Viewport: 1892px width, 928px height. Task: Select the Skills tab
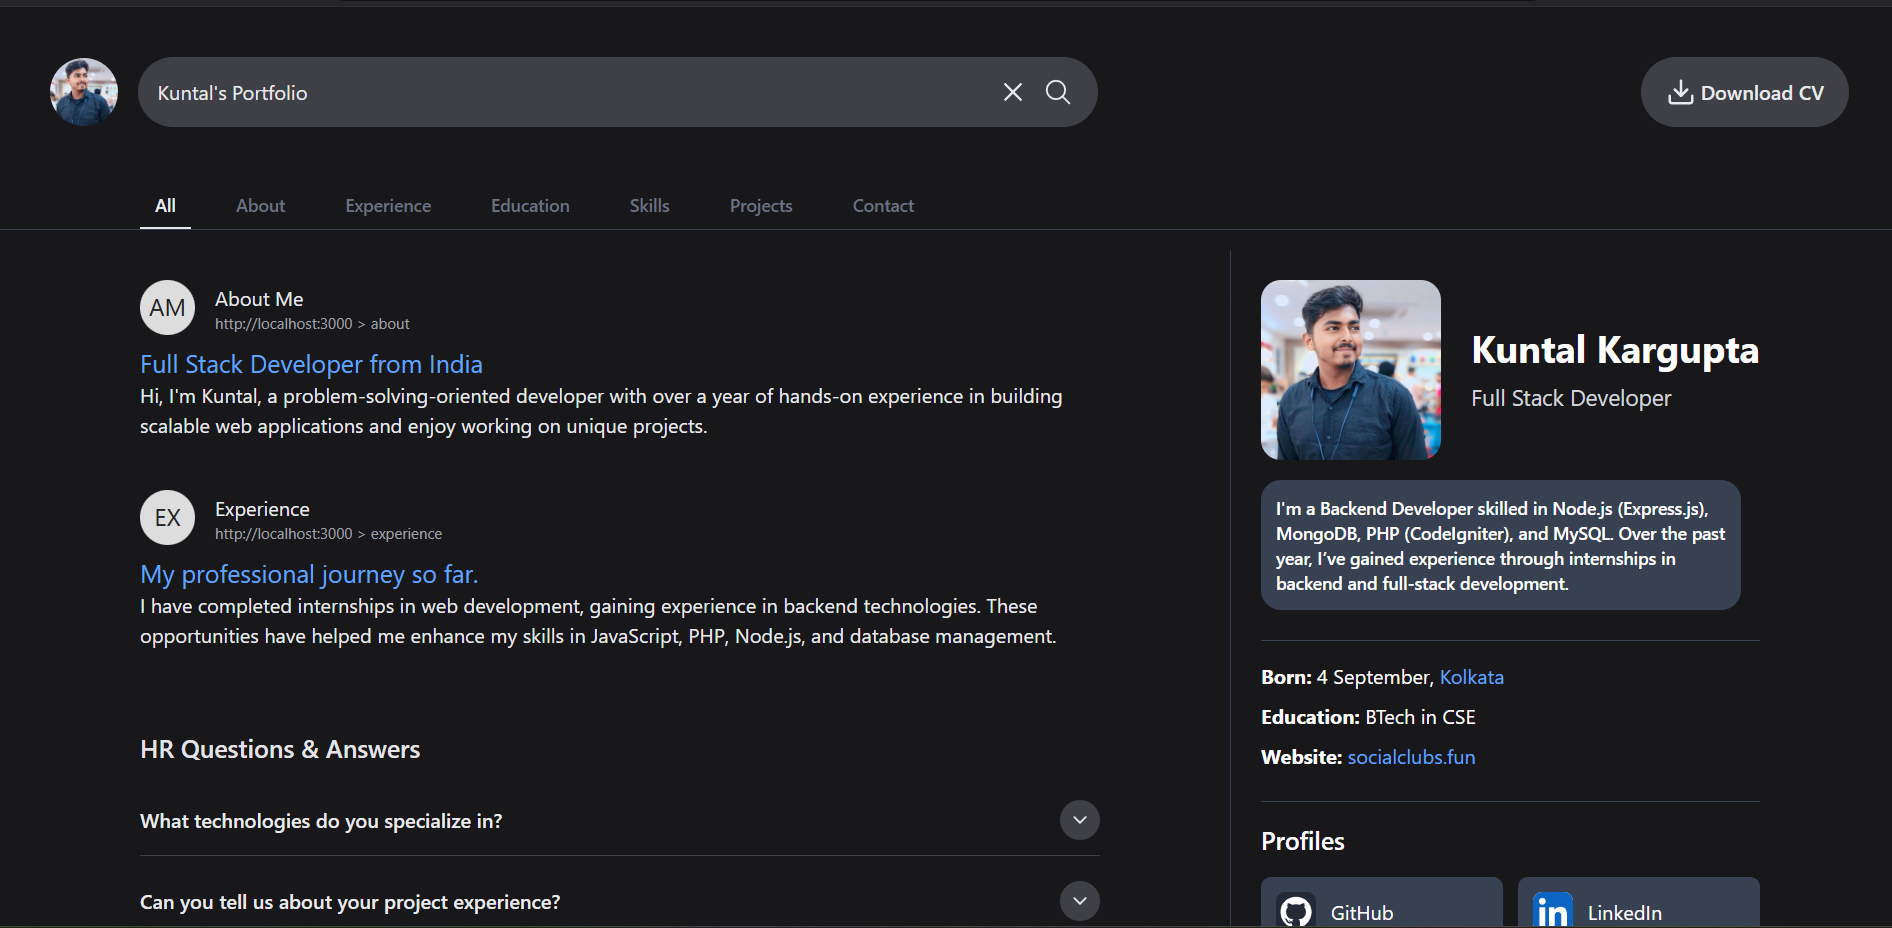pyautogui.click(x=649, y=206)
